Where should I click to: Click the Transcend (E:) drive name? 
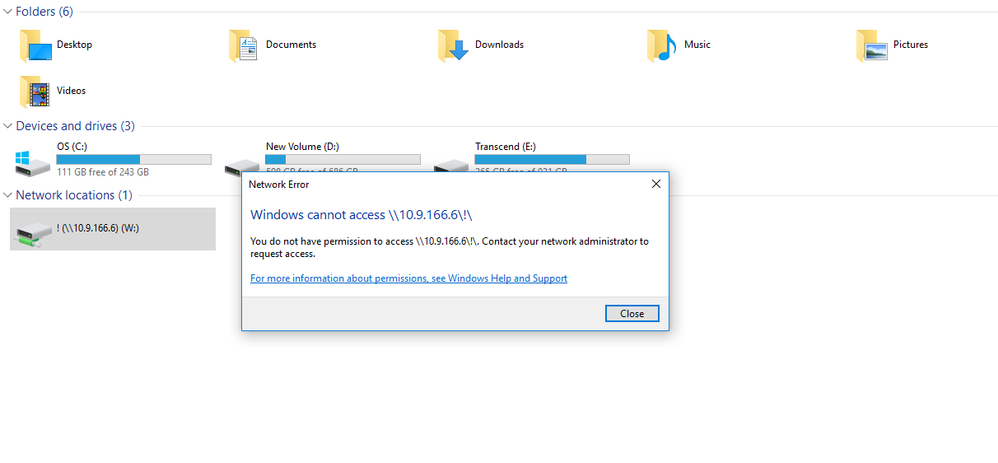tap(505, 146)
